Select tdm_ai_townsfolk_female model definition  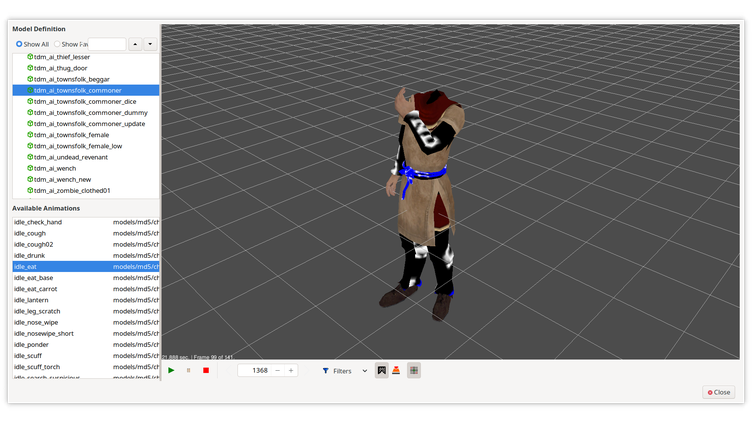71,135
